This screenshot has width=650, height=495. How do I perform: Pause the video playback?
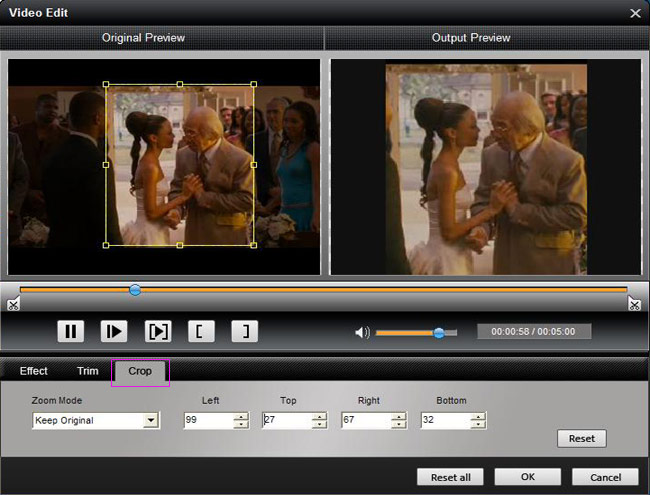[70, 332]
